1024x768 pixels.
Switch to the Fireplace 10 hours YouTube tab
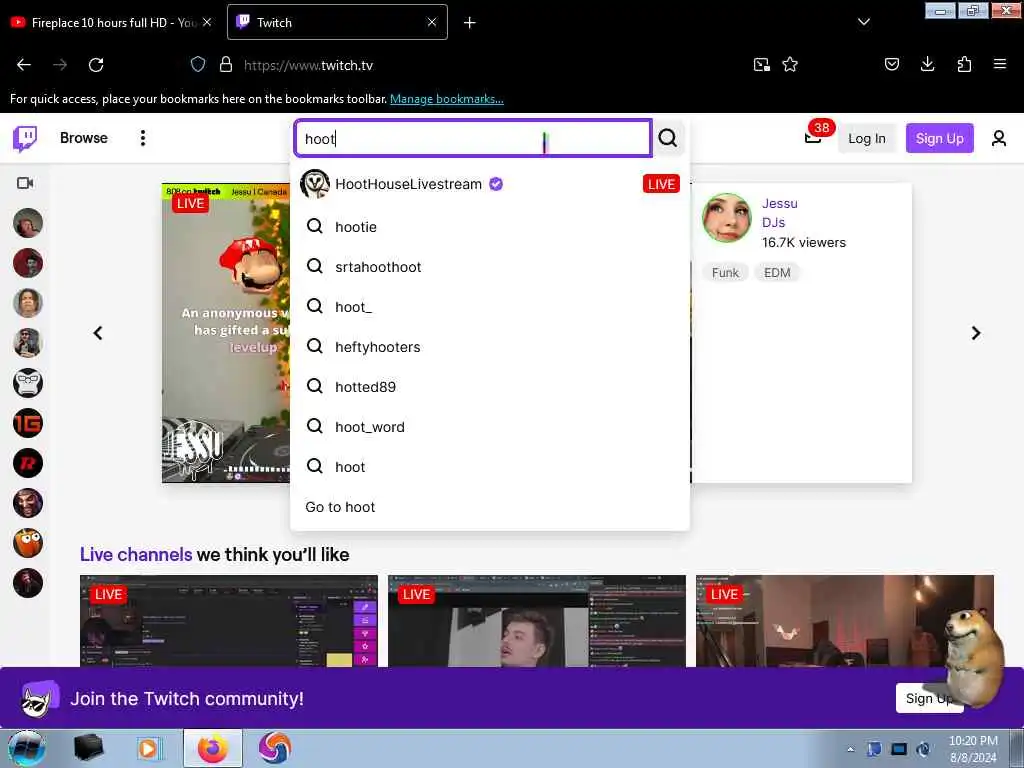coord(111,22)
